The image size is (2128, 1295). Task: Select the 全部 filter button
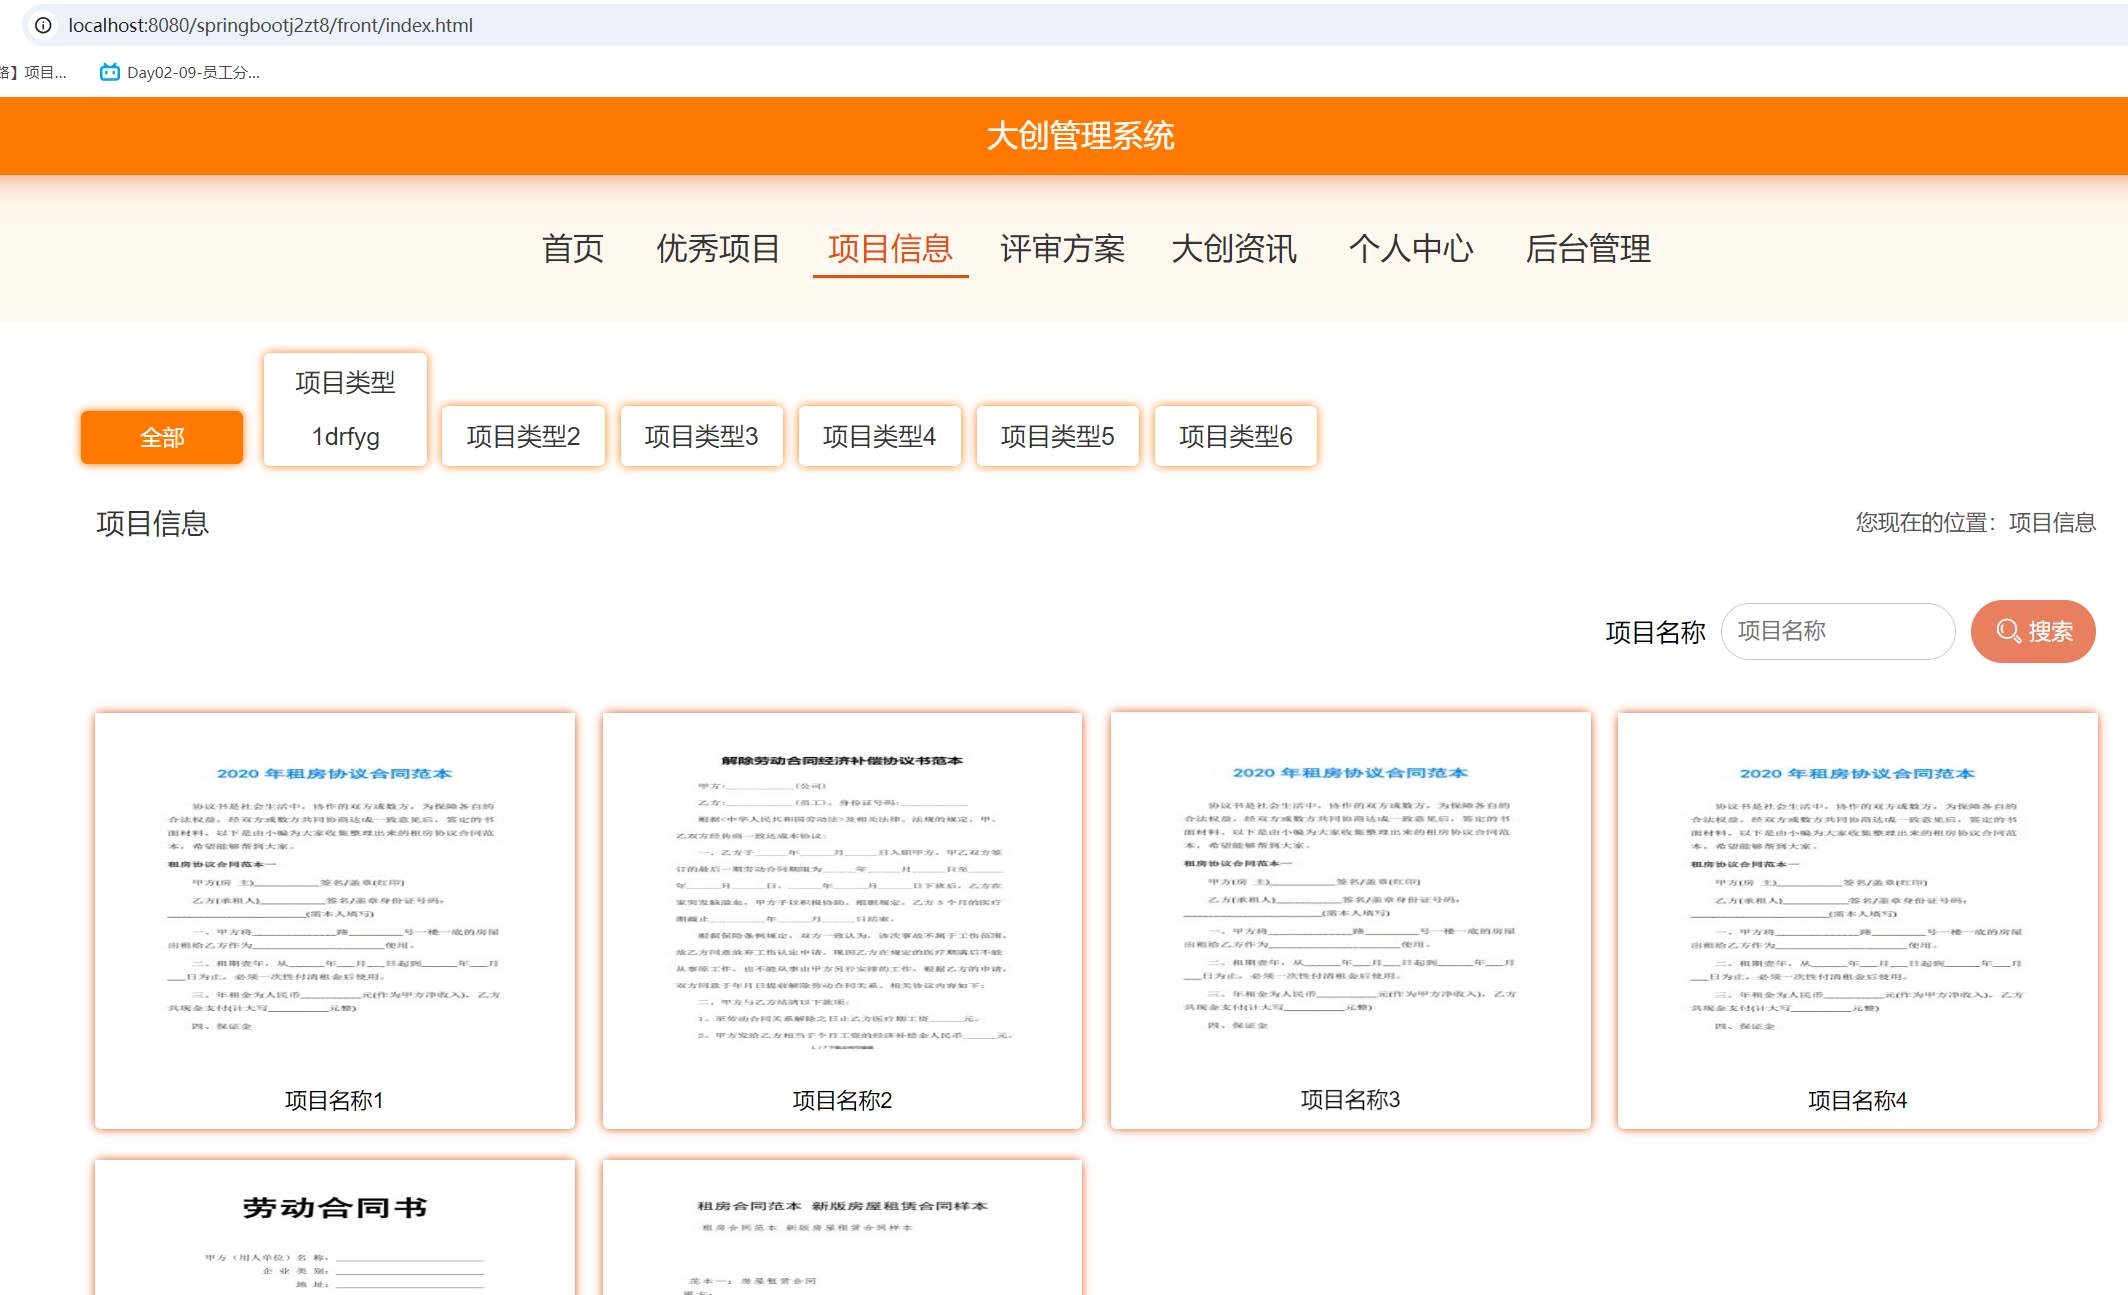point(161,437)
